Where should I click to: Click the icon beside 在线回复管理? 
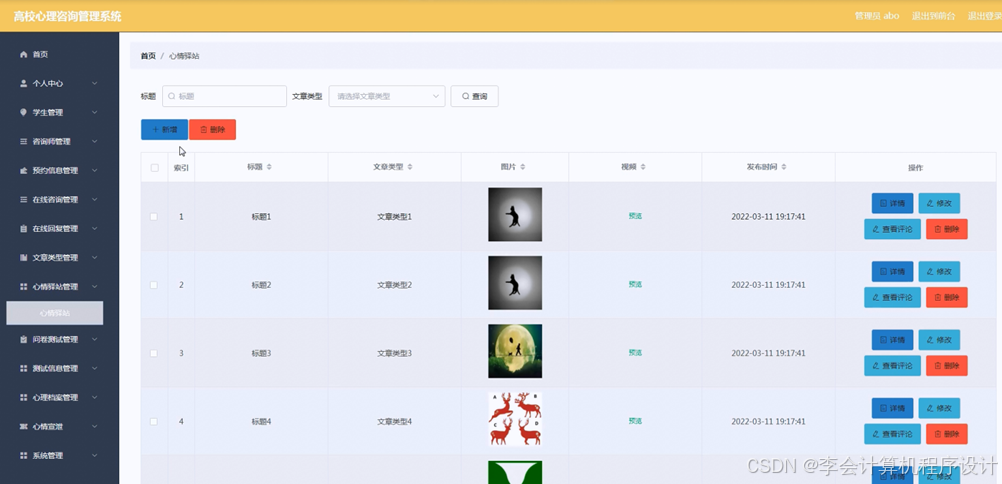pos(24,229)
